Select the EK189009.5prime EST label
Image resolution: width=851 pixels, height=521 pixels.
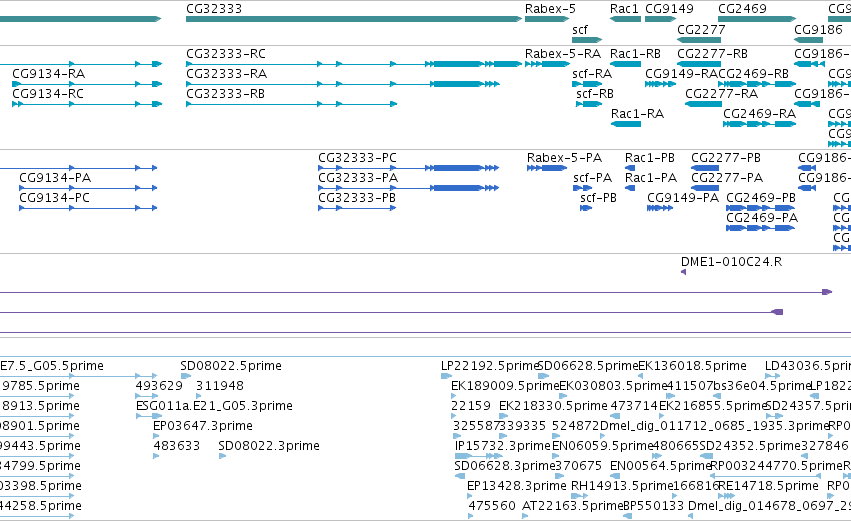[x=505, y=386]
